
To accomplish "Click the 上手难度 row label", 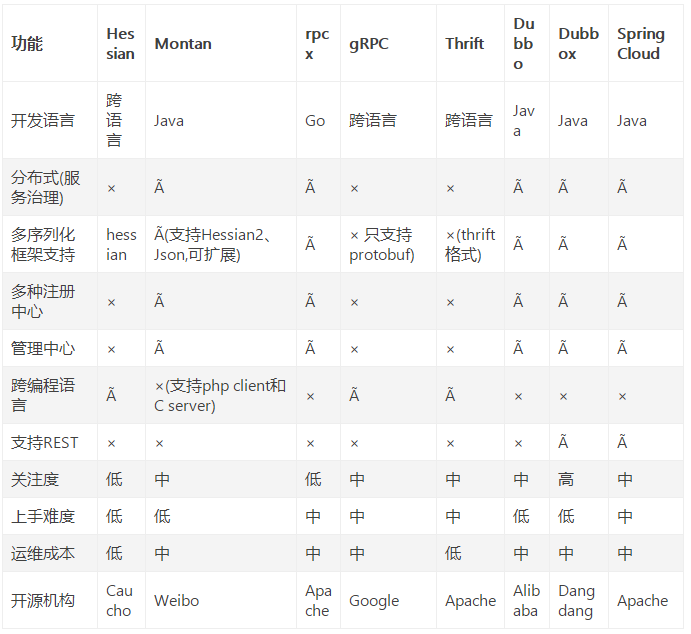I will point(43,516).
